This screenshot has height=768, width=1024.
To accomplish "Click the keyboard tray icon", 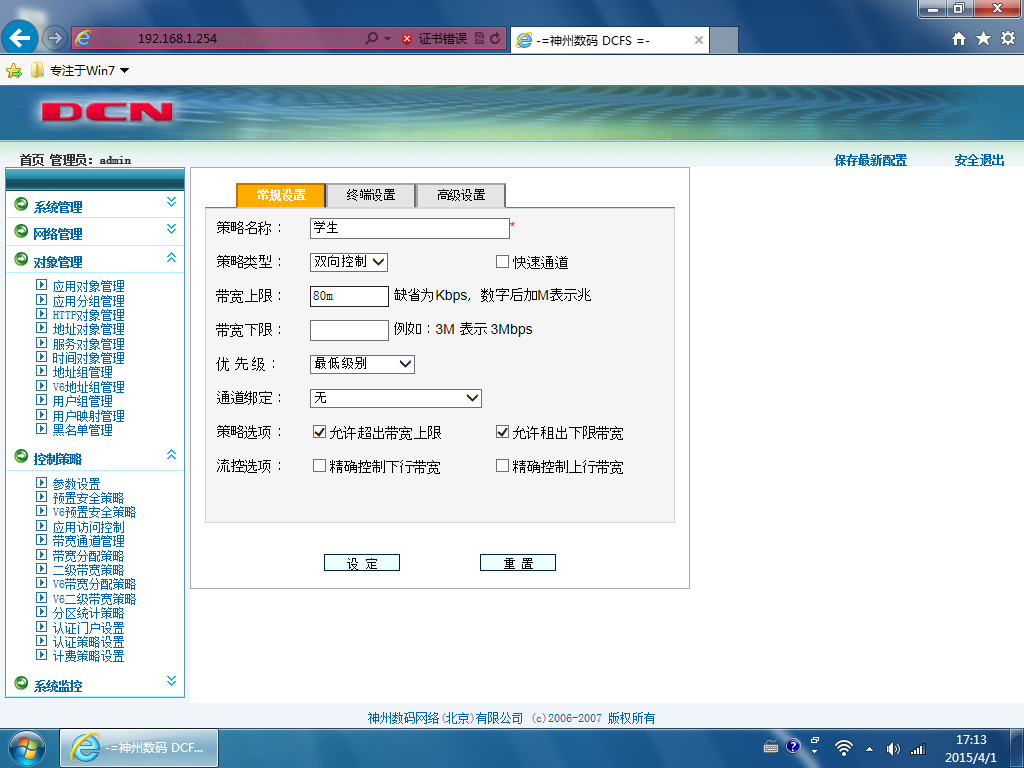I will [771, 748].
